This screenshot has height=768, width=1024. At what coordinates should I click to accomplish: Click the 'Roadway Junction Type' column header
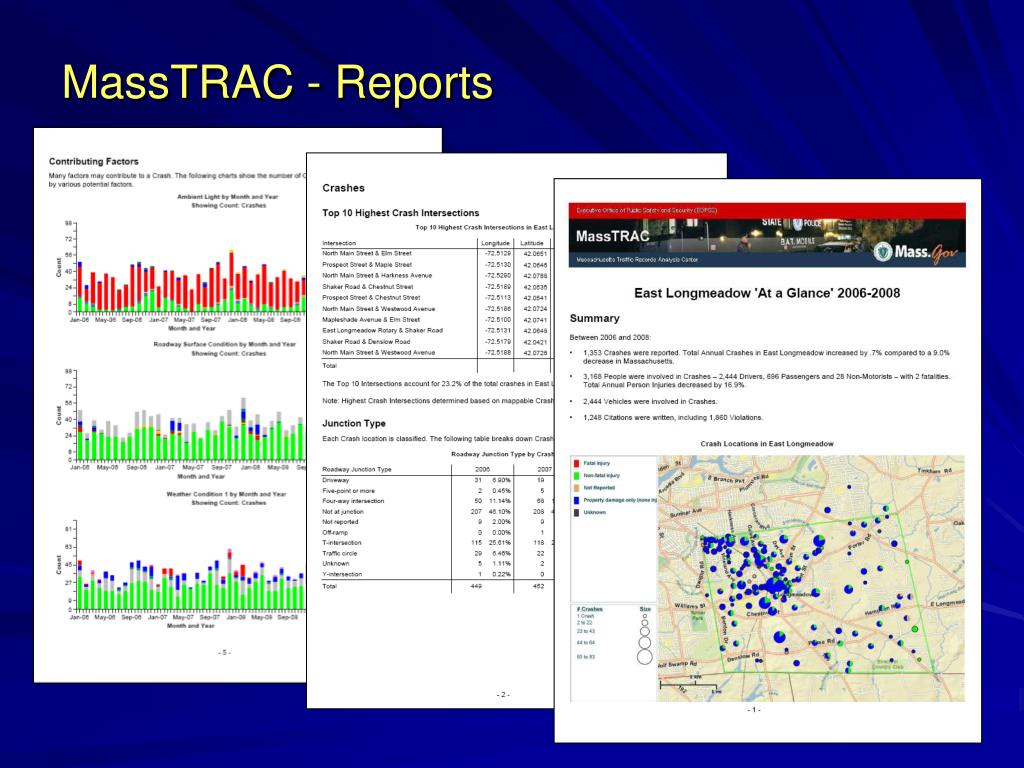tap(357, 469)
